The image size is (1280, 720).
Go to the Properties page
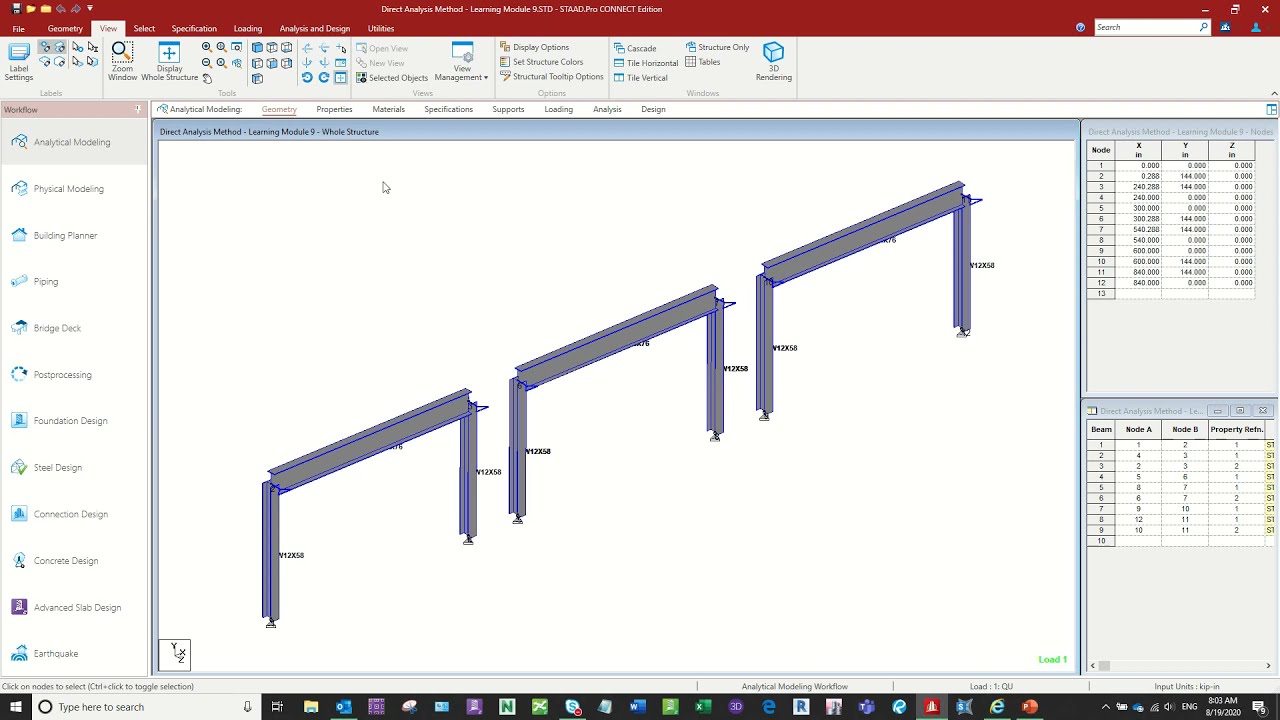click(334, 109)
